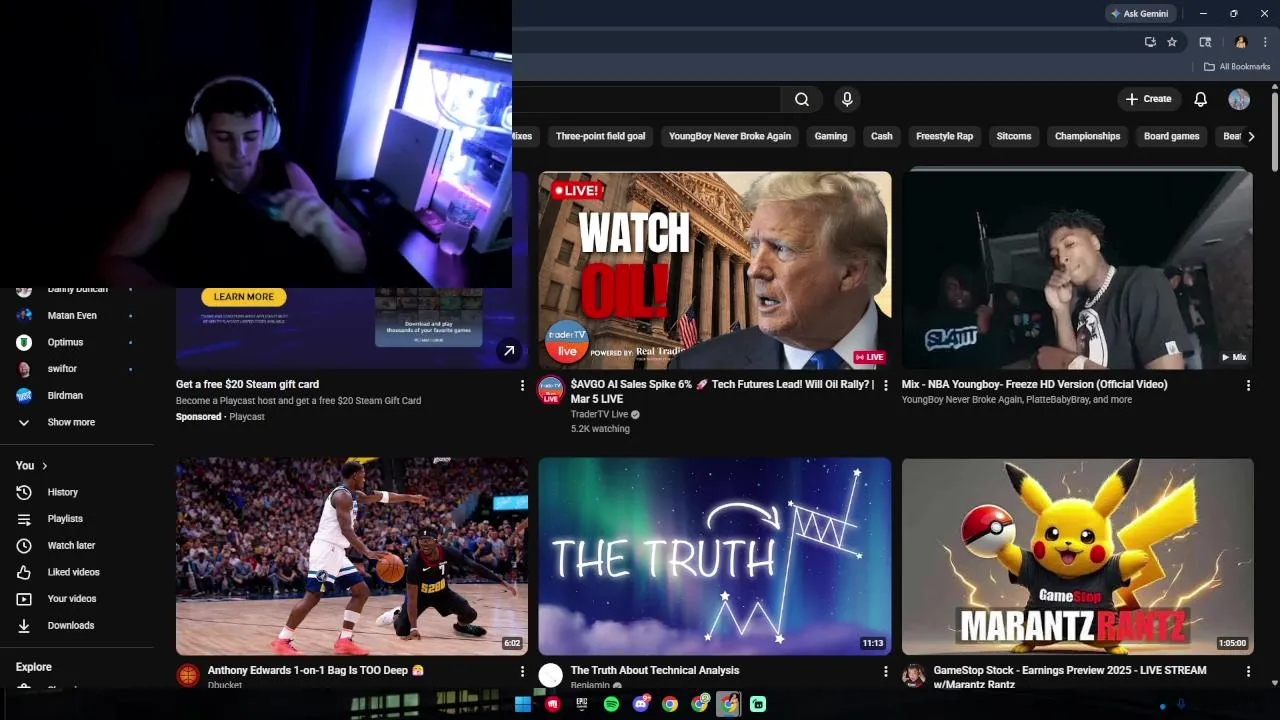Open Epic Games launcher from taskbar

[582, 704]
